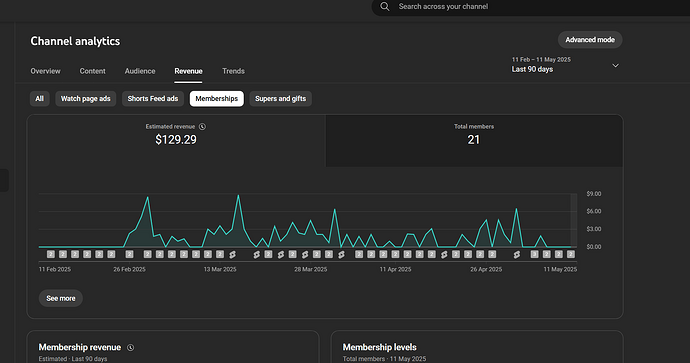Click the search magnifier icon
The height and width of the screenshot is (363, 690).
tap(385, 7)
